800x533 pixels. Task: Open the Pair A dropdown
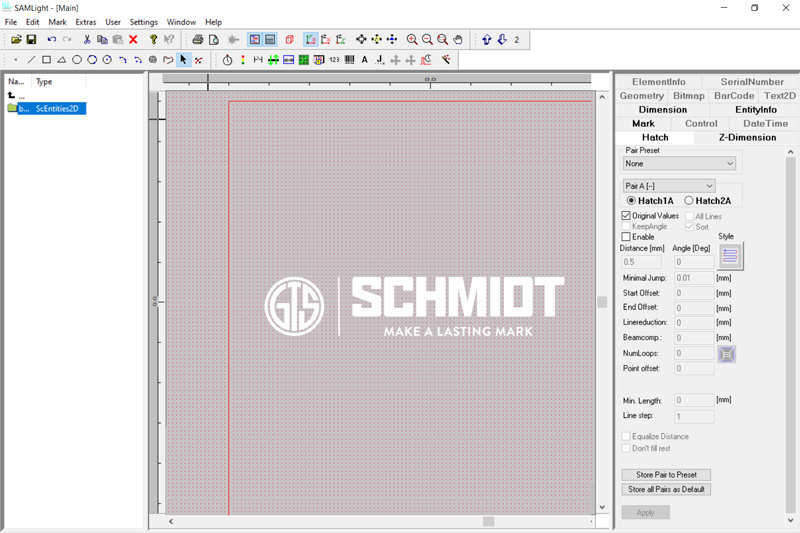(x=669, y=186)
